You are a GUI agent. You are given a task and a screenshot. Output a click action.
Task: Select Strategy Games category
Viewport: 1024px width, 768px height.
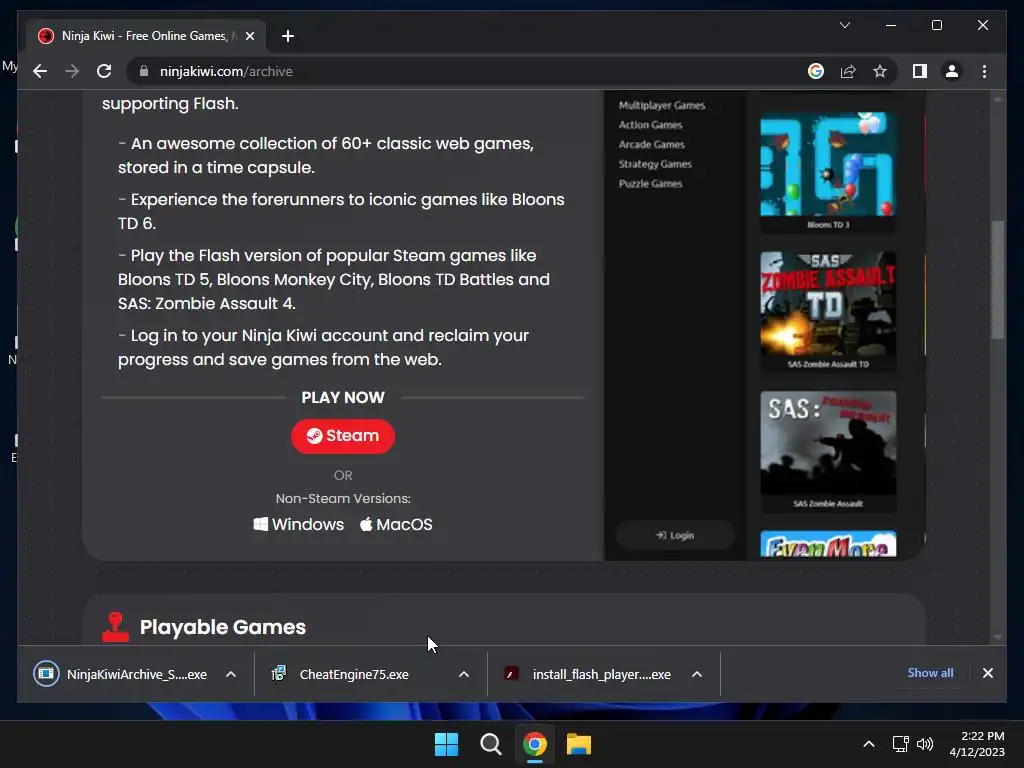pos(655,164)
